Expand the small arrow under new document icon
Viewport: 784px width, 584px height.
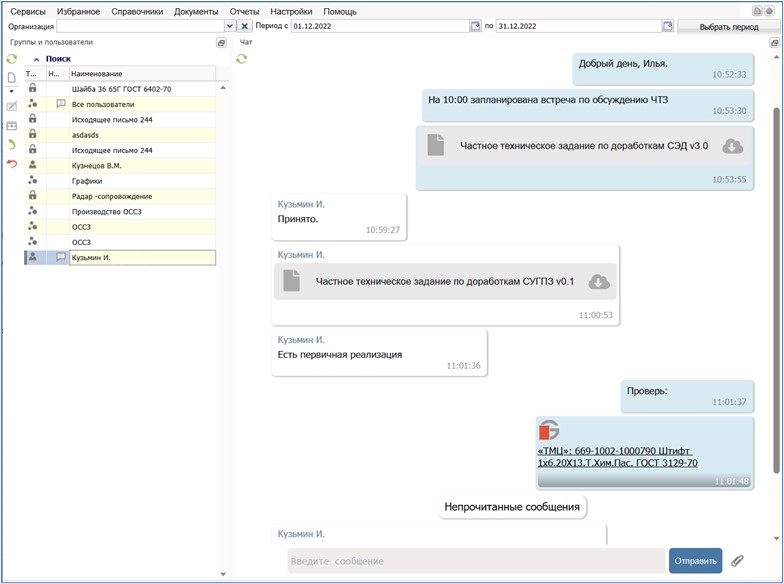(x=12, y=90)
